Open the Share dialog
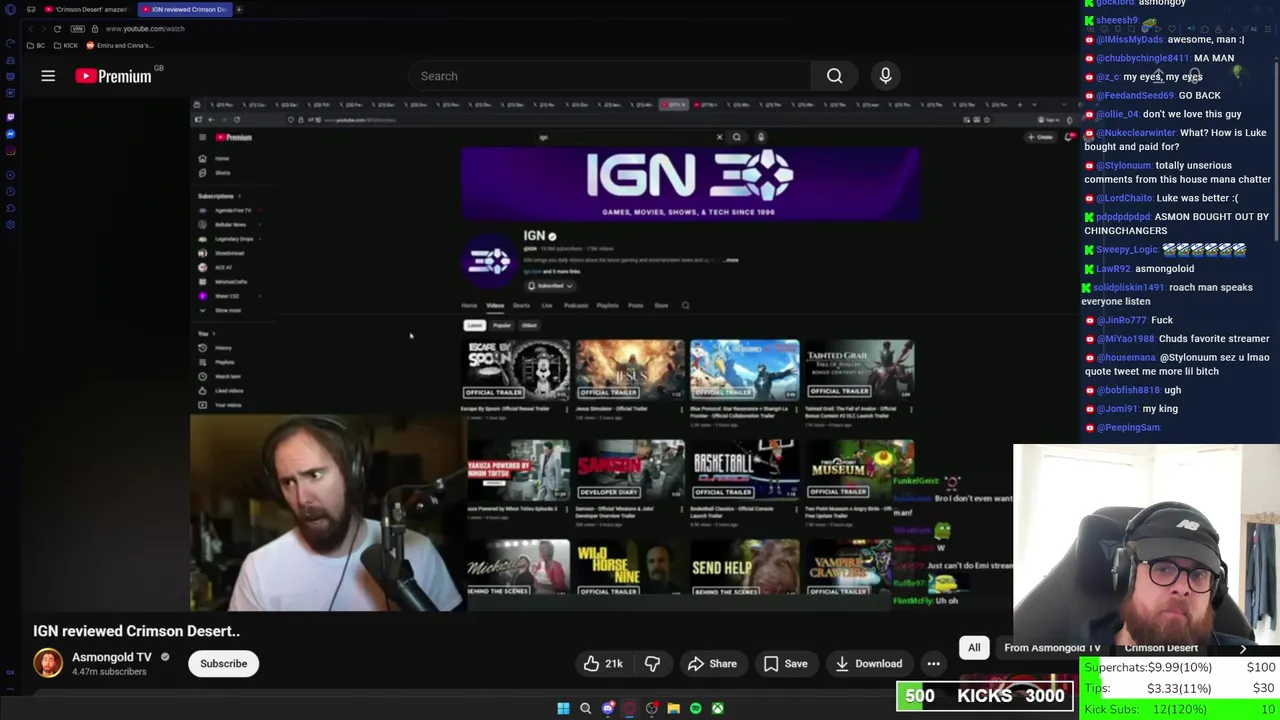Image resolution: width=1280 pixels, height=720 pixels. click(712, 664)
